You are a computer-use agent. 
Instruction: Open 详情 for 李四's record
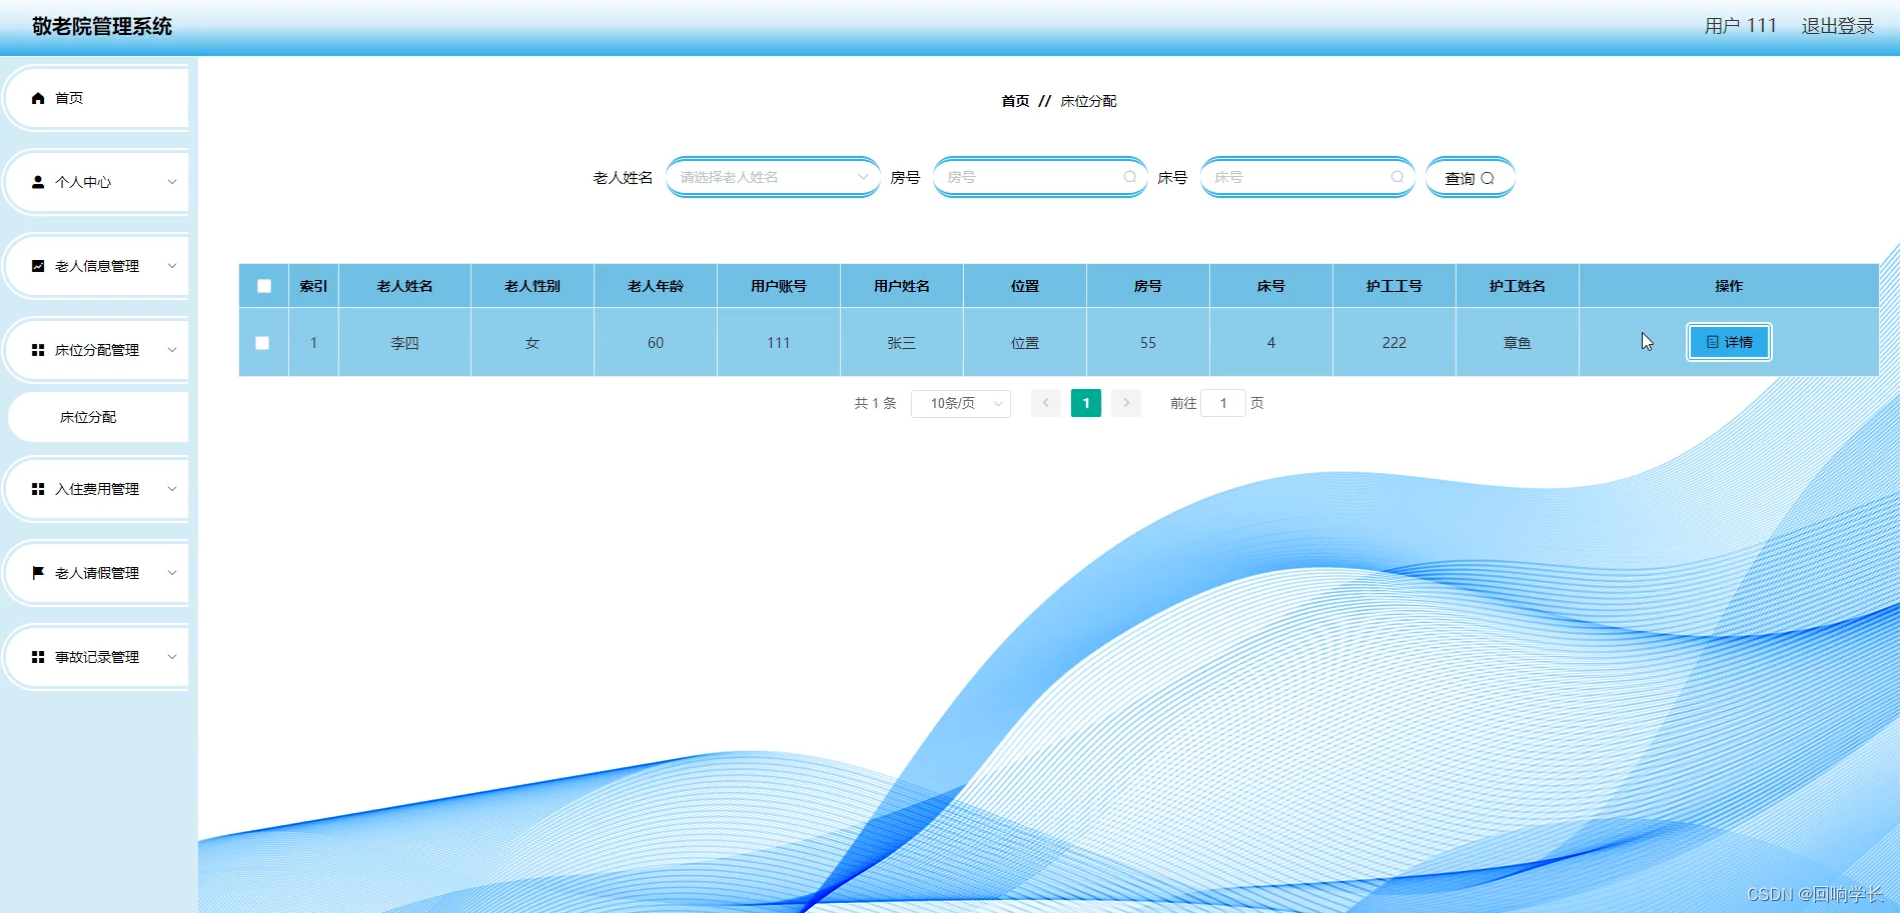tap(1728, 342)
